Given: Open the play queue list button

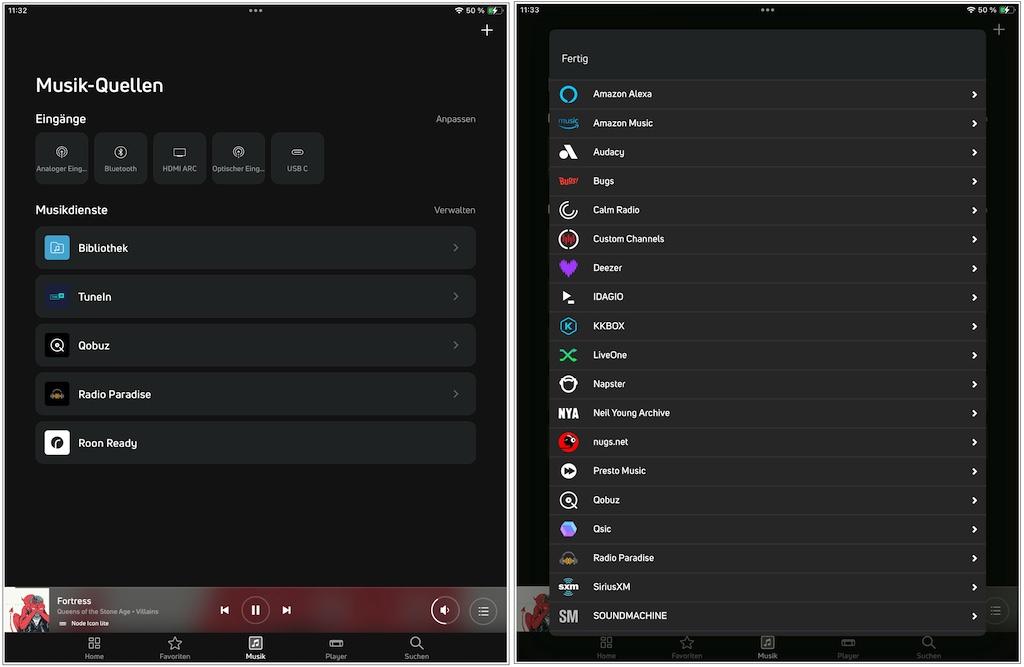Looking at the screenshot, I should coord(483,611).
